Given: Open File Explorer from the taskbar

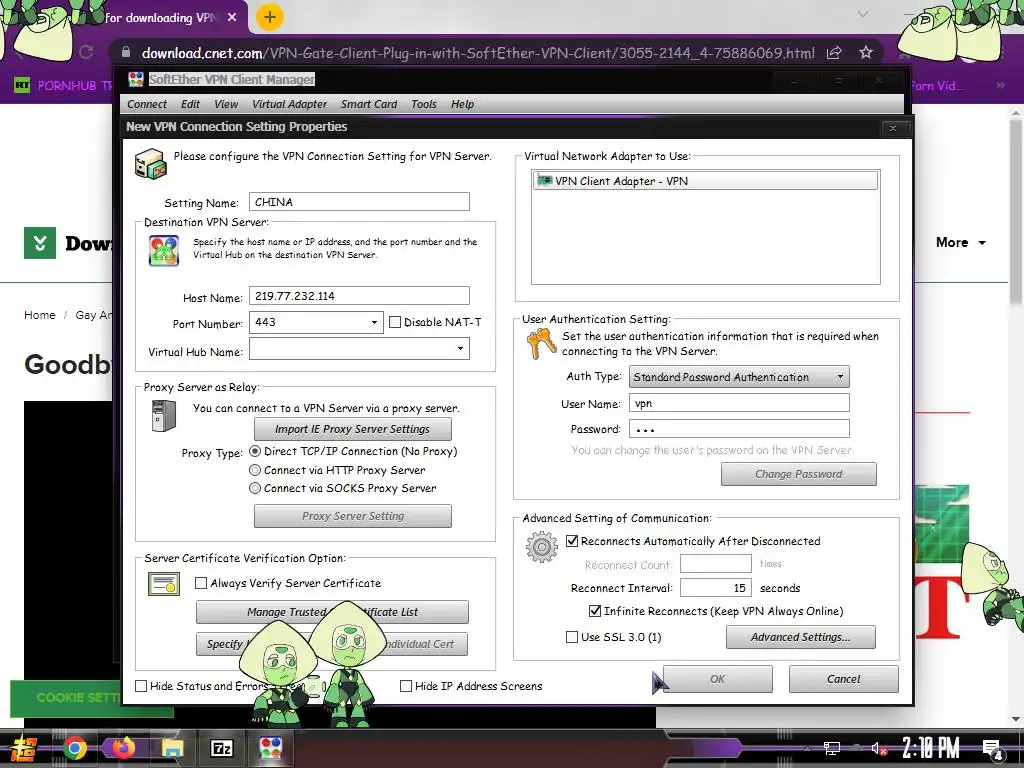Looking at the screenshot, I should pyautogui.click(x=172, y=748).
